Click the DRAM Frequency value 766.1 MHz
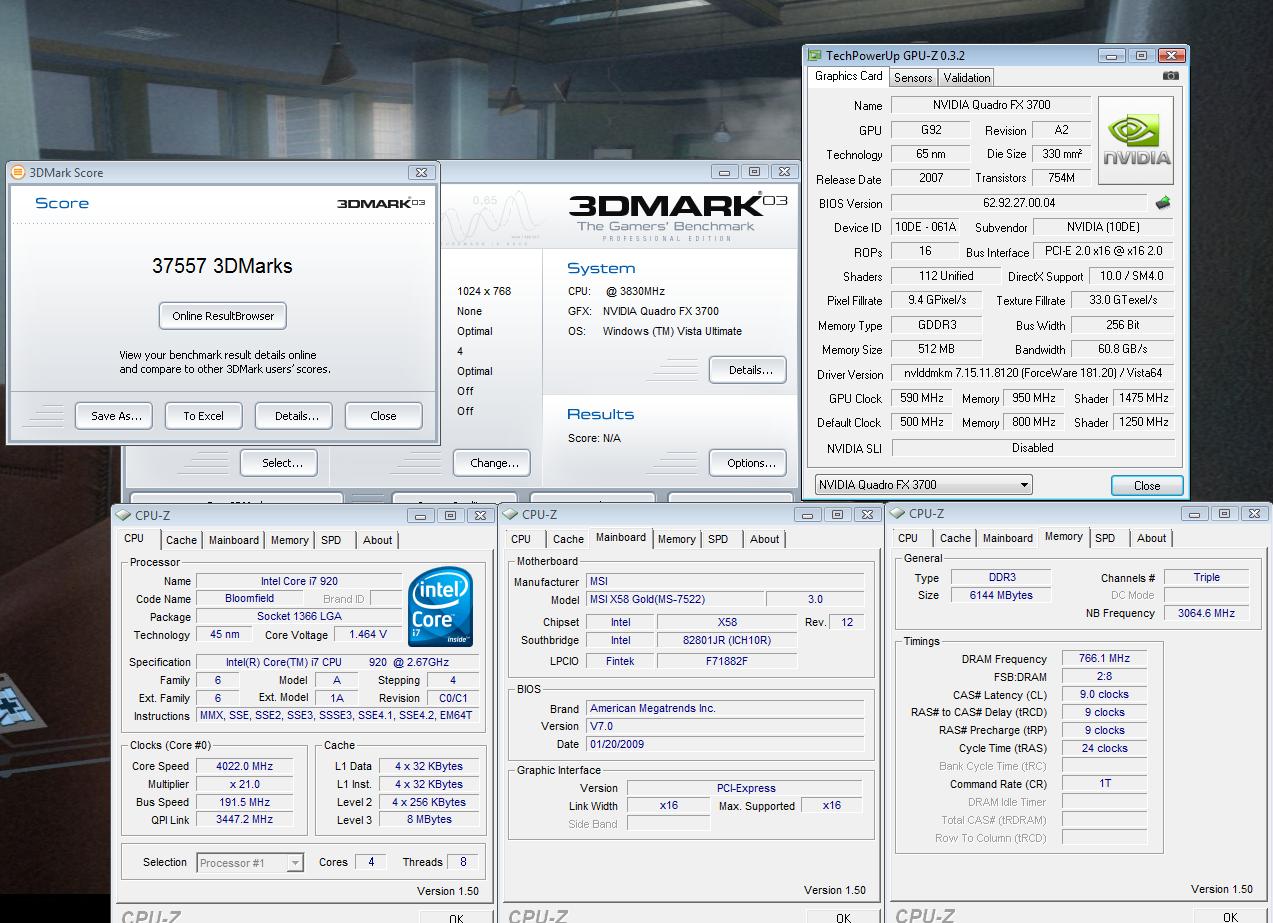This screenshot has height=923, width=1273. pyautogui.click(x=1104, y=659)
